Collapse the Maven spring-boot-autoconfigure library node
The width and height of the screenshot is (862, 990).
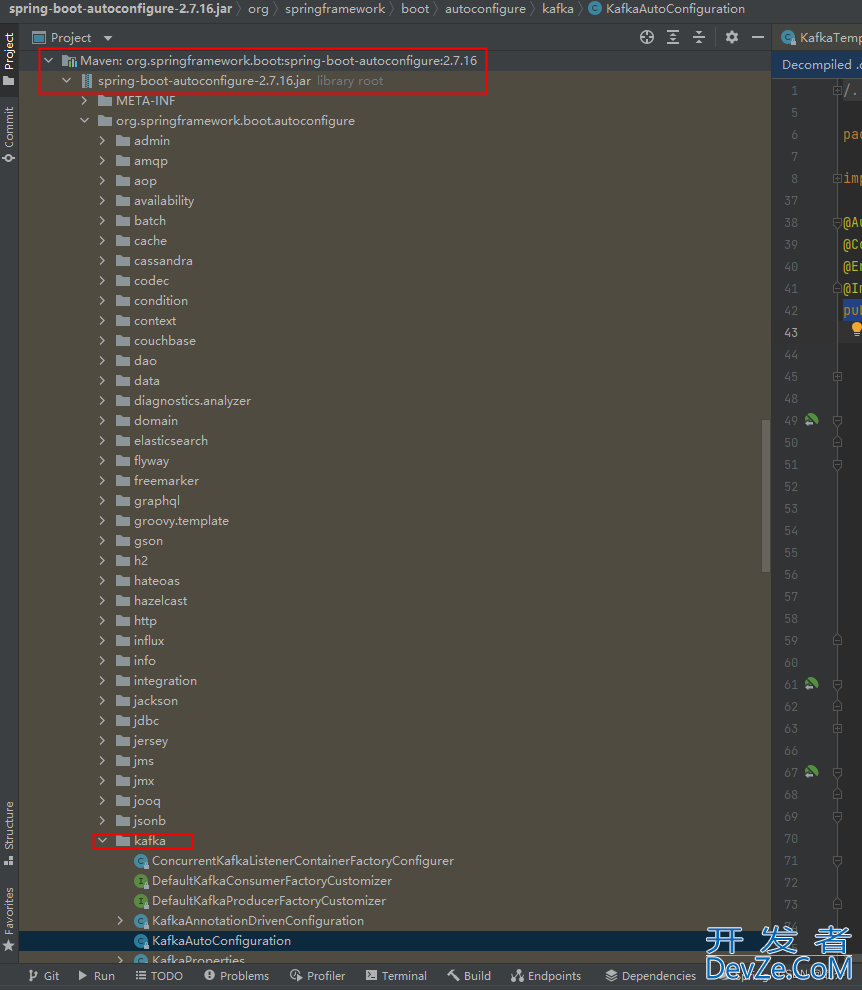coord(49,61)
